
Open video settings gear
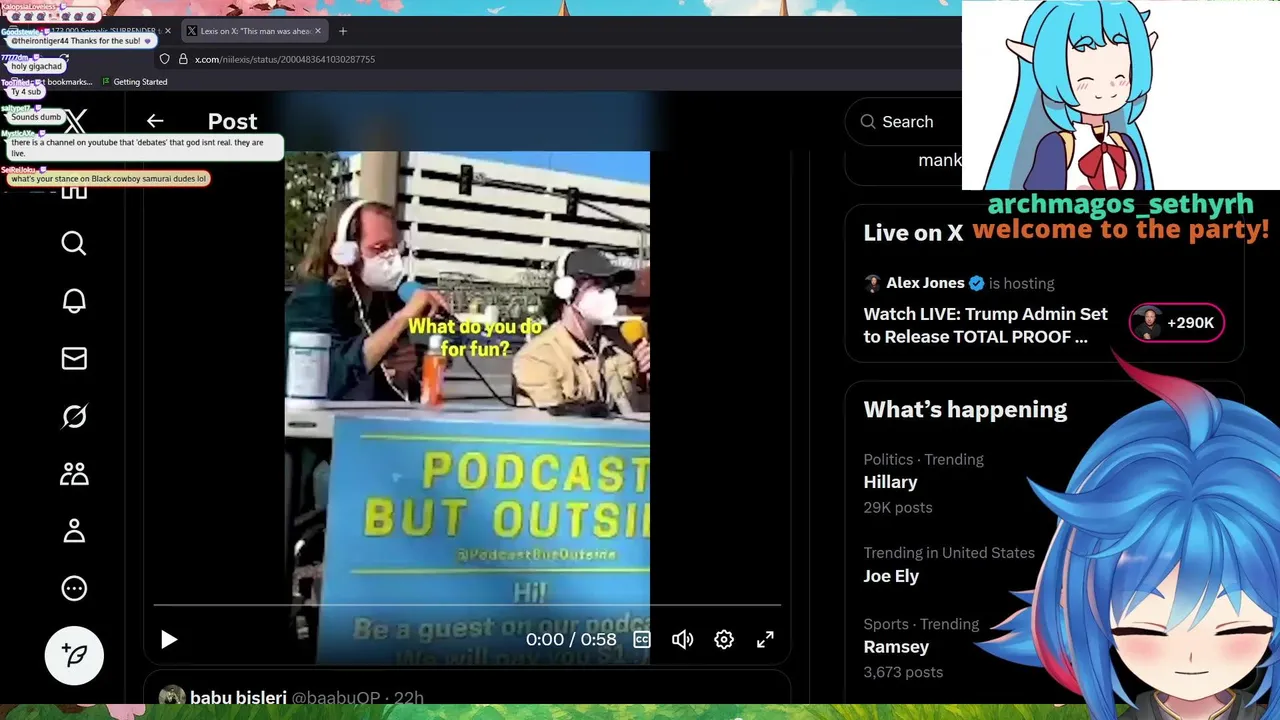(x=724, y=640)
